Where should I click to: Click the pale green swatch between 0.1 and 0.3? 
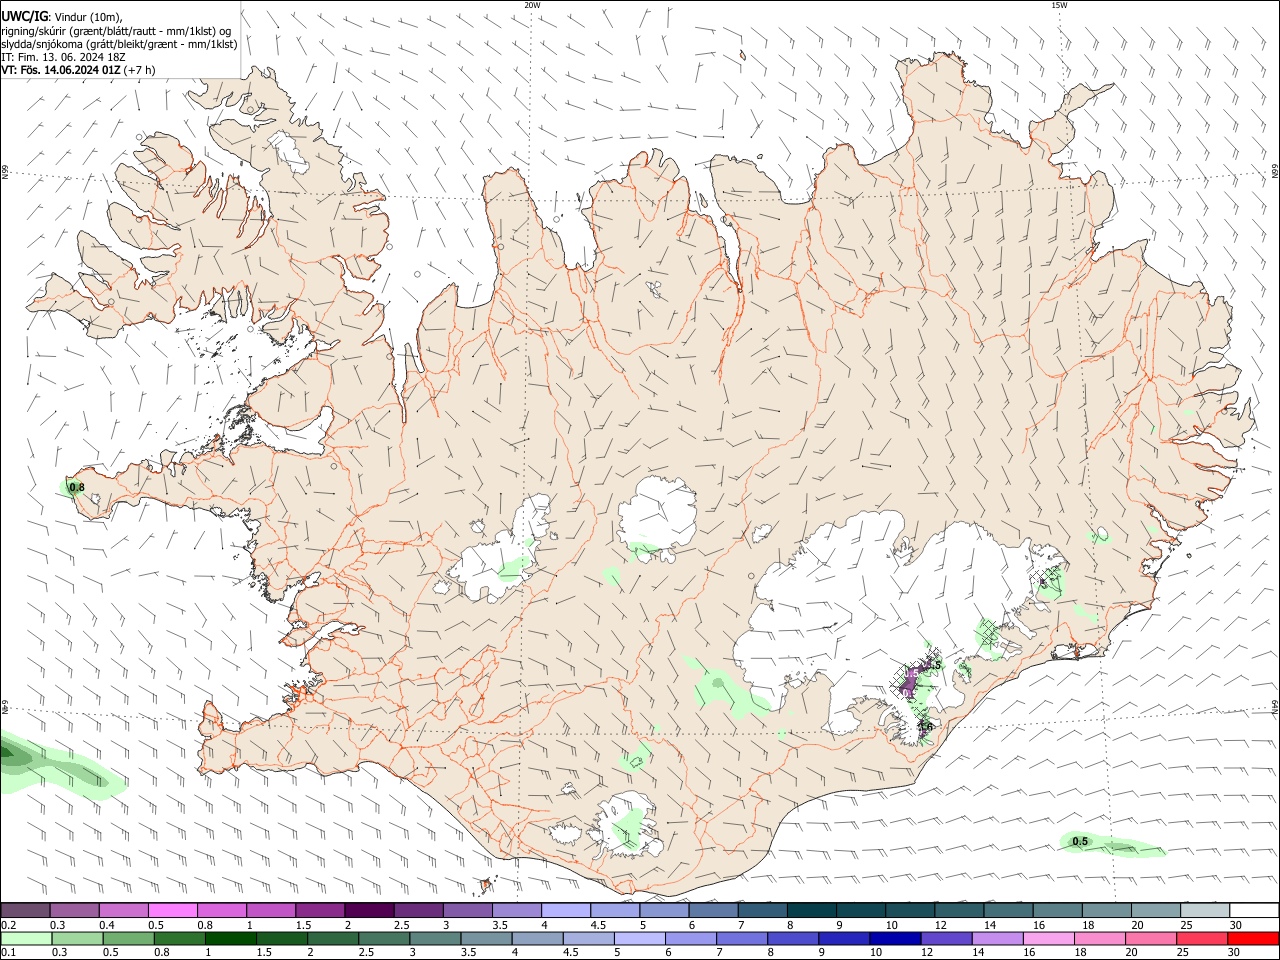pyautogui.click(x=27, y=938)
